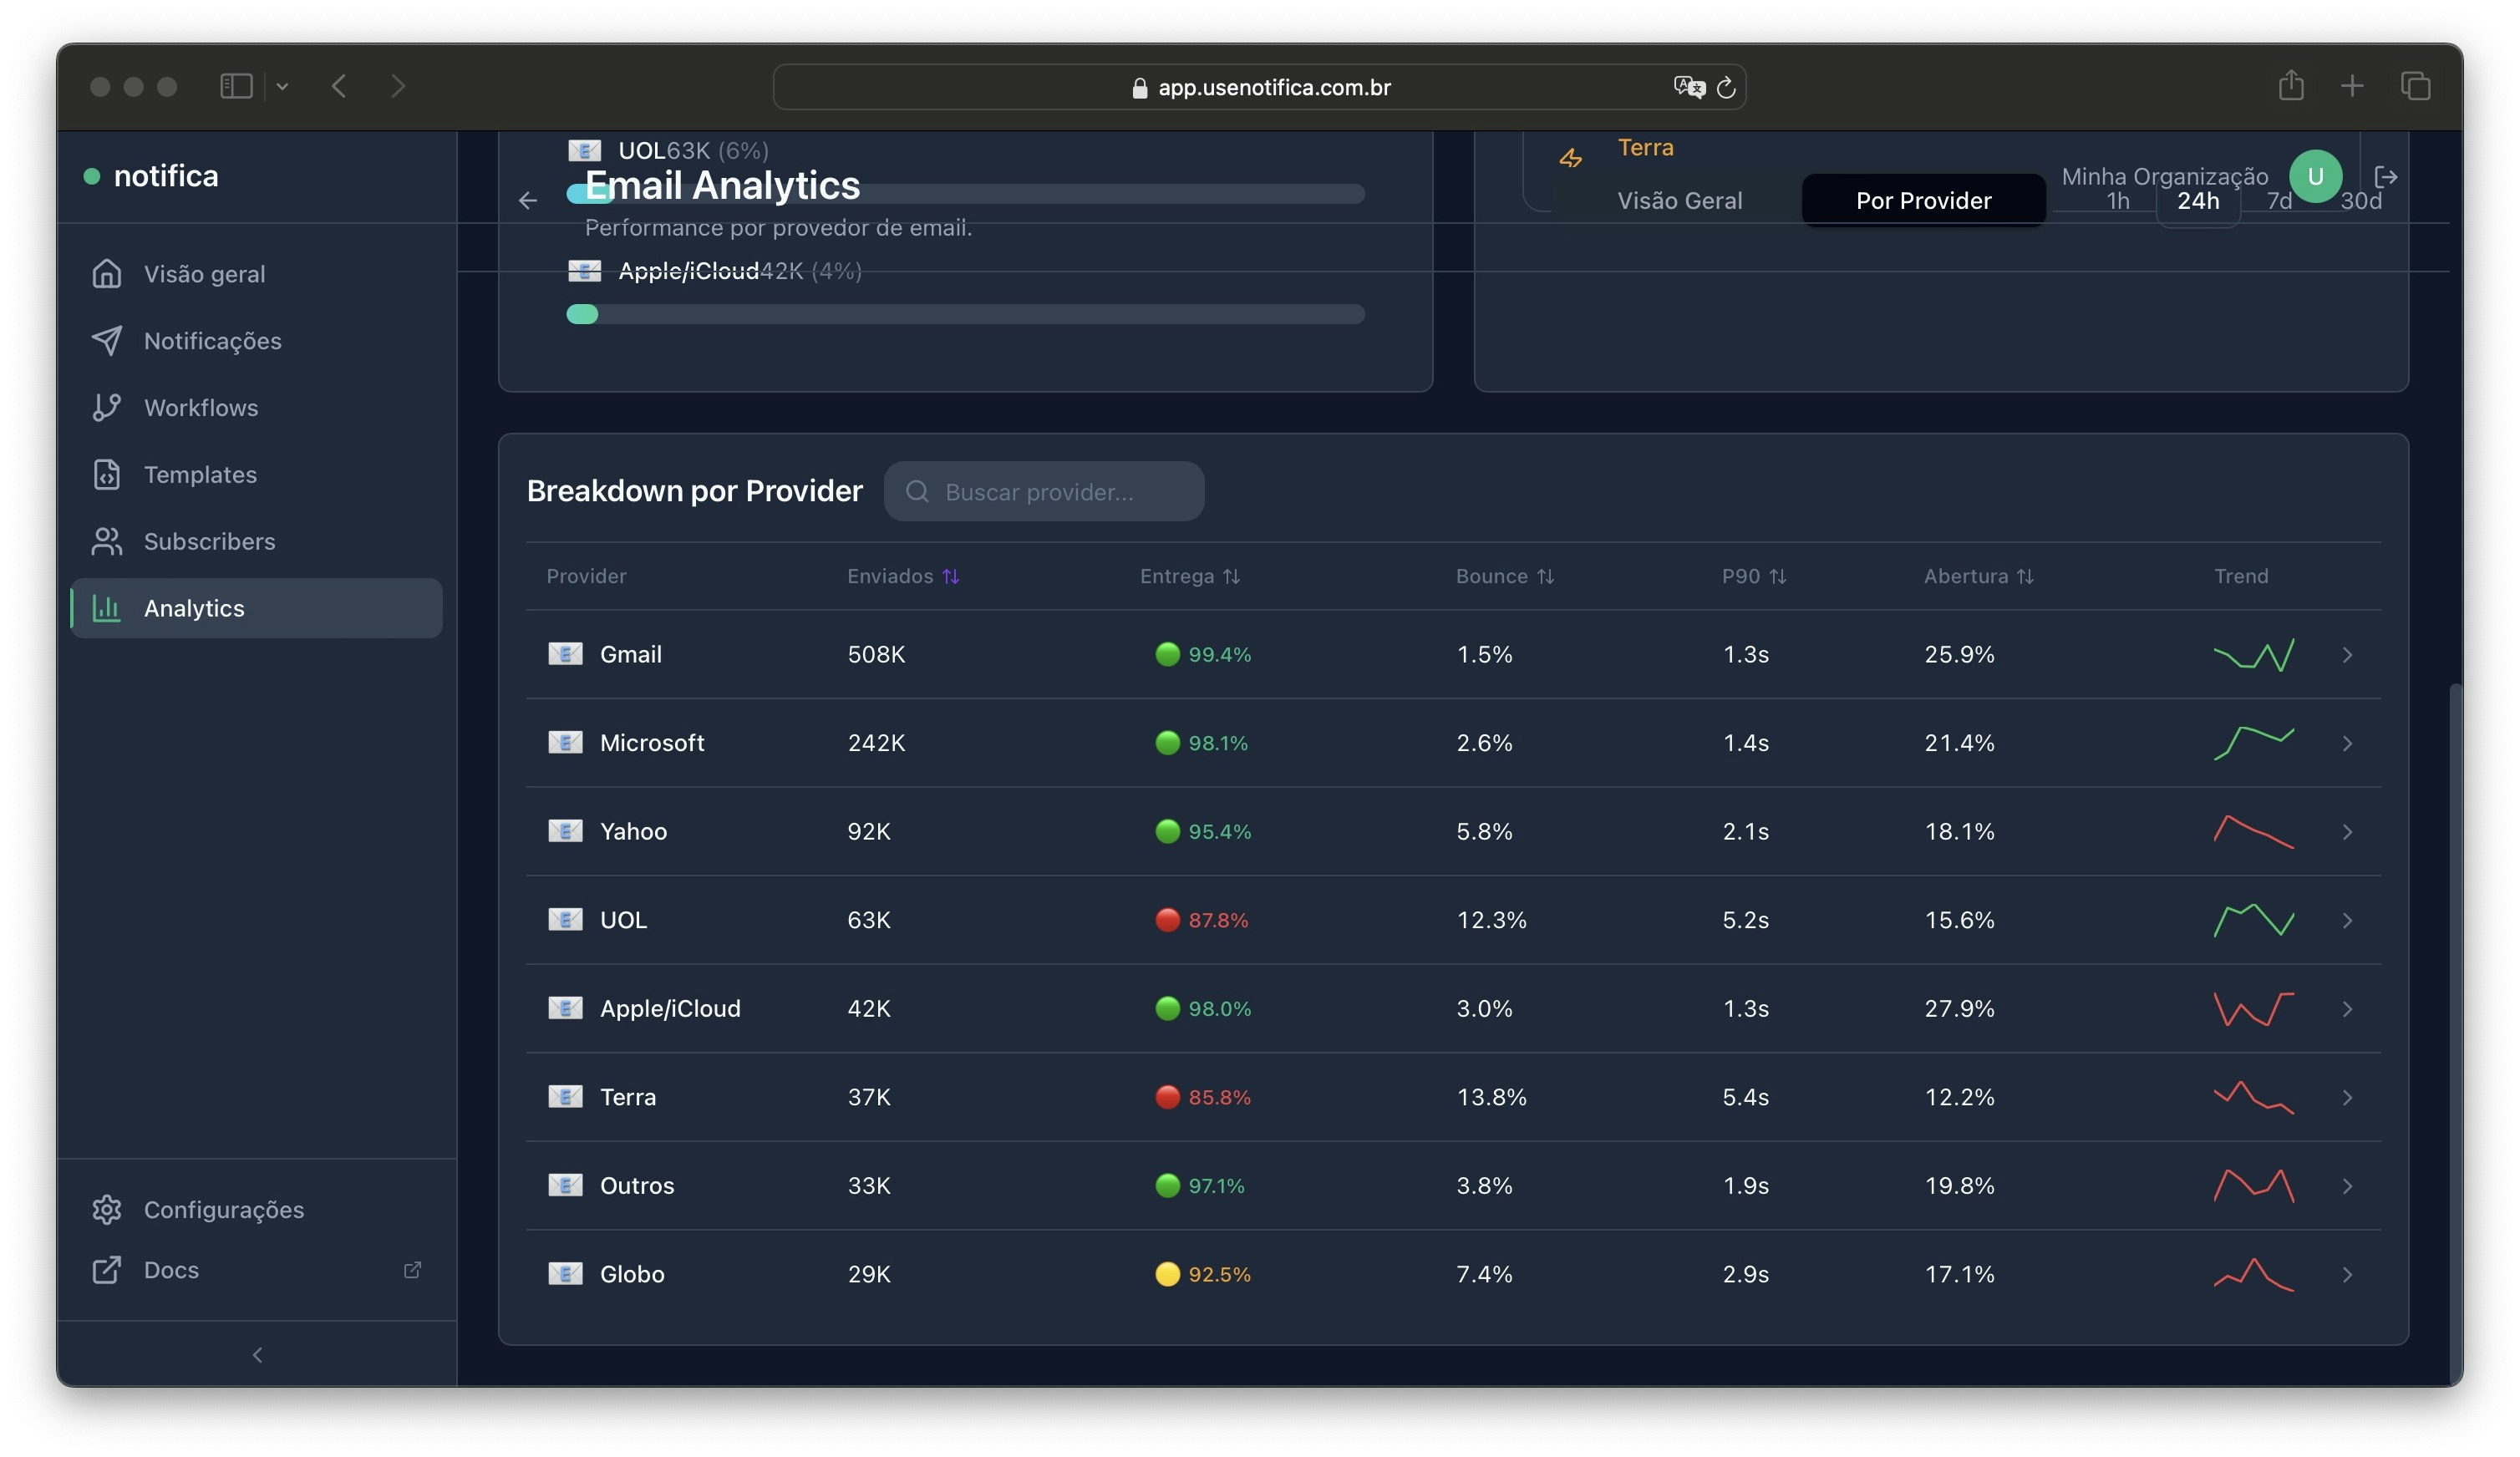Click the Buscar provider search field
Screen dimensions: 2520x1457
coord(1044,491)
